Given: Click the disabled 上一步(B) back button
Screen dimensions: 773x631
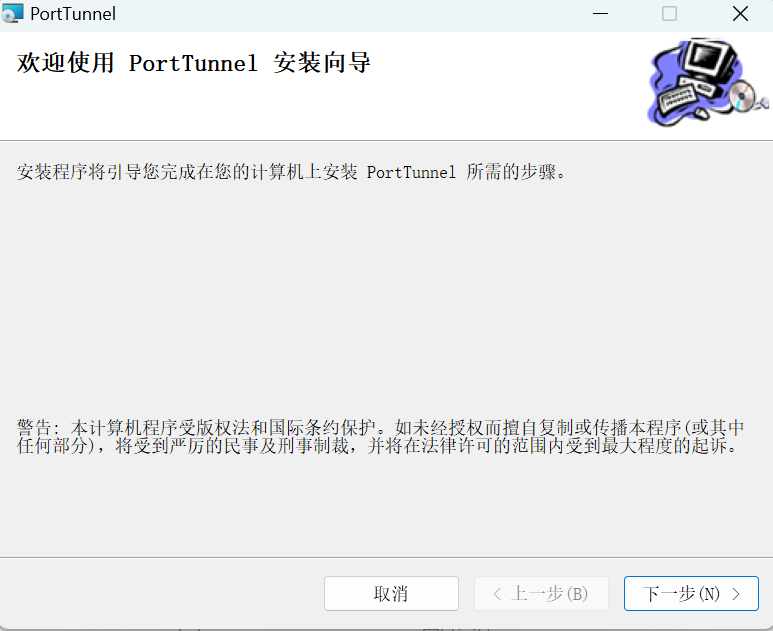Looking at the screenshot, I should (x=541, y=594).
